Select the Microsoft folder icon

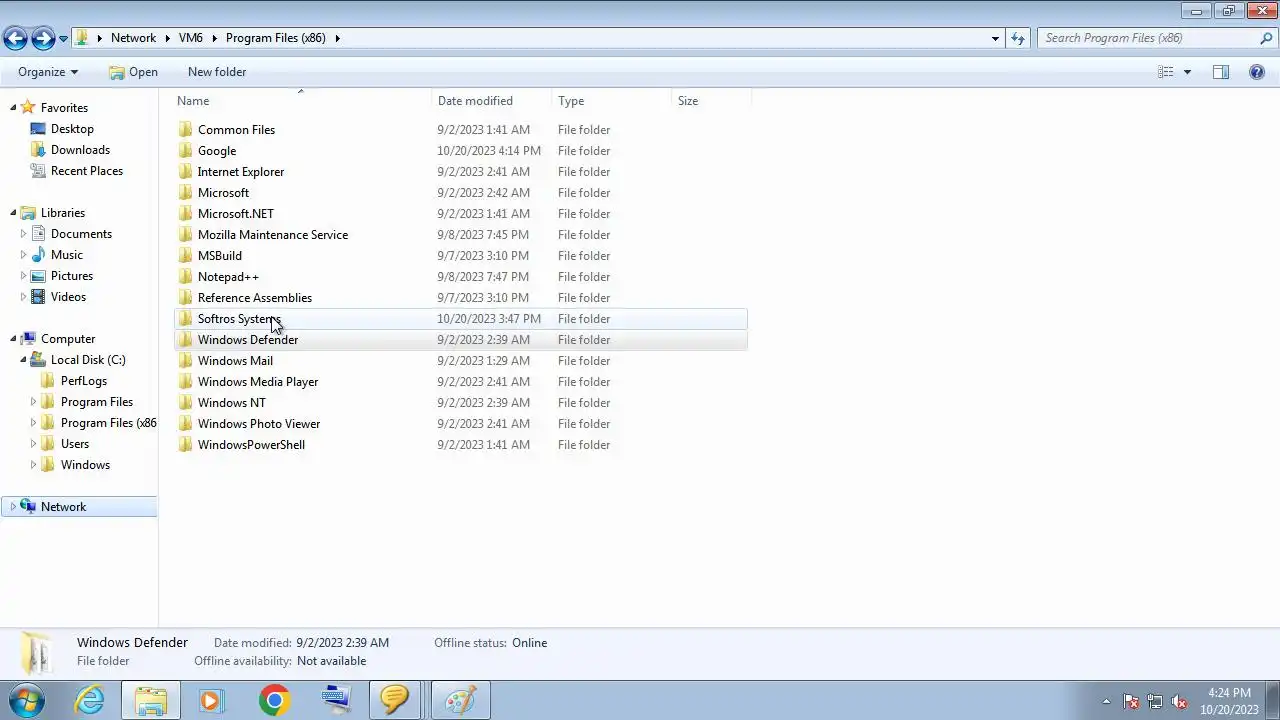pyautogui.click(x=185, y=193)
